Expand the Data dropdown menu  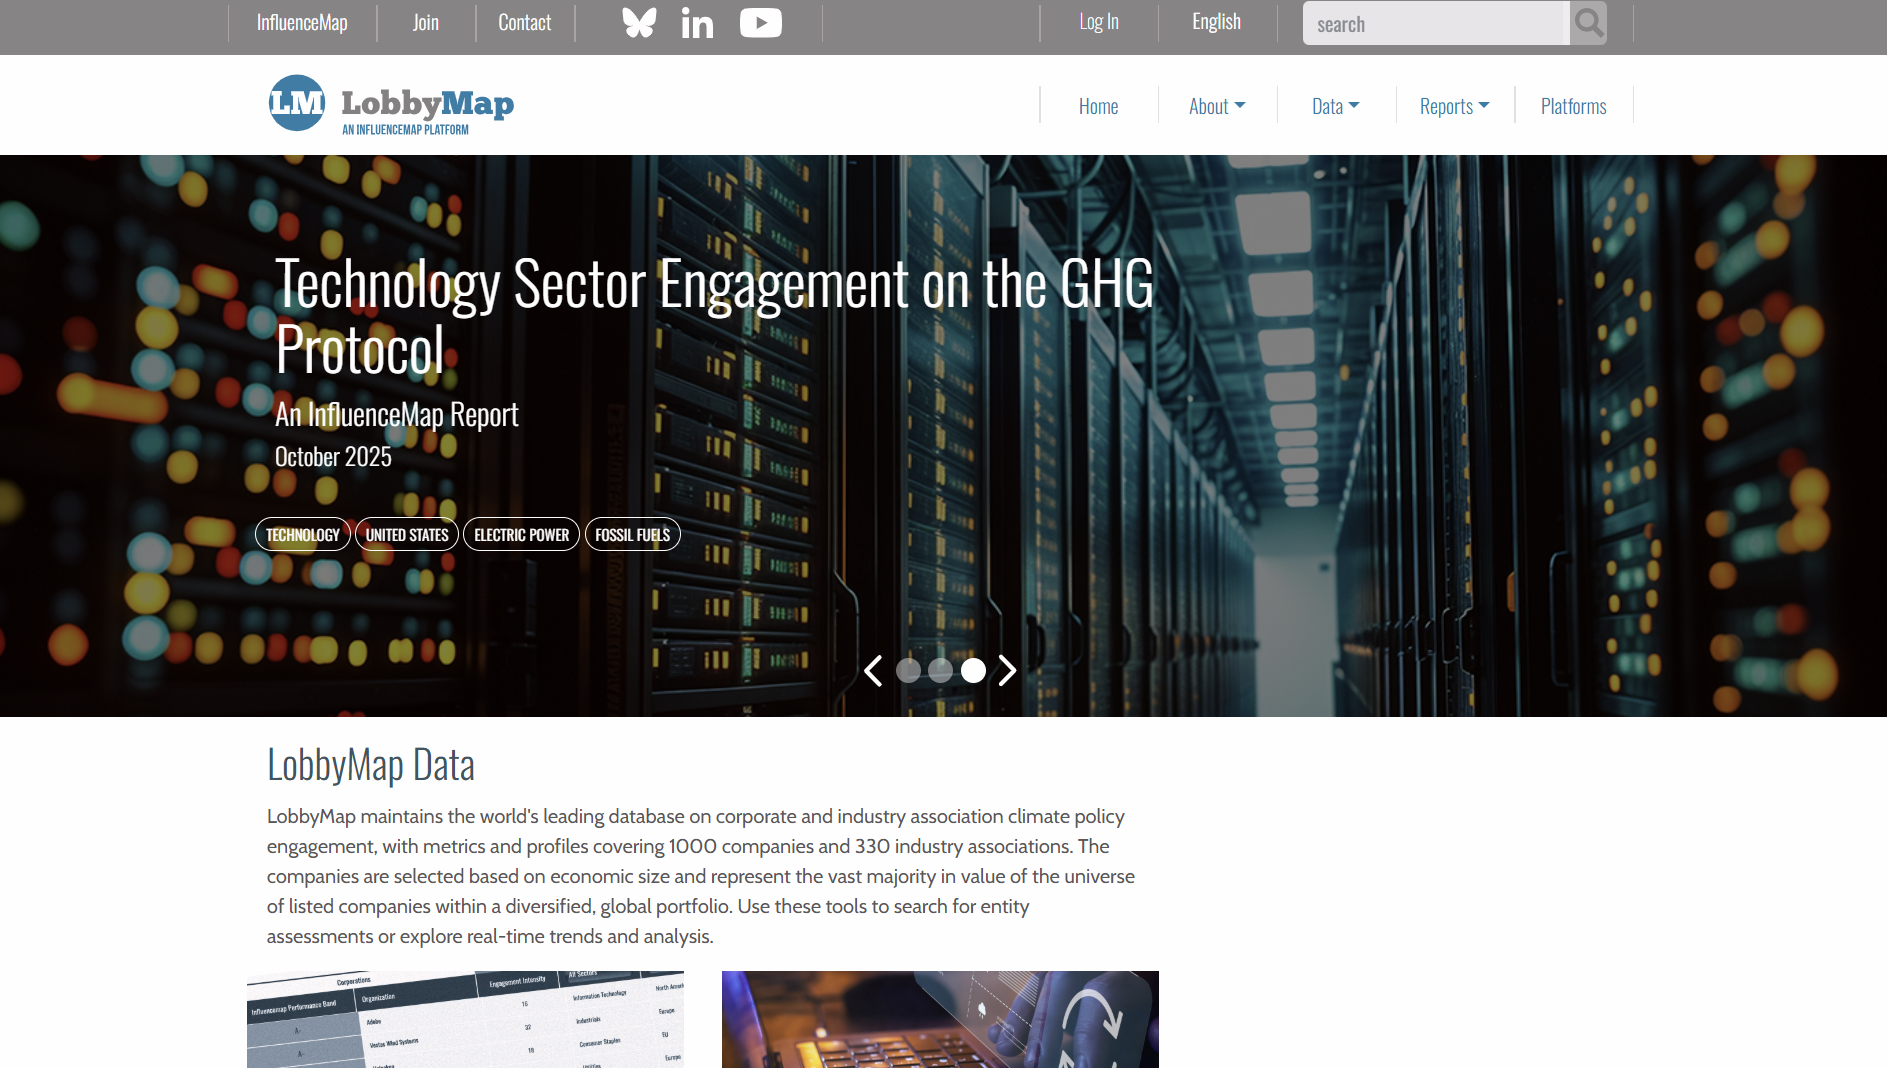point(1335,106)
